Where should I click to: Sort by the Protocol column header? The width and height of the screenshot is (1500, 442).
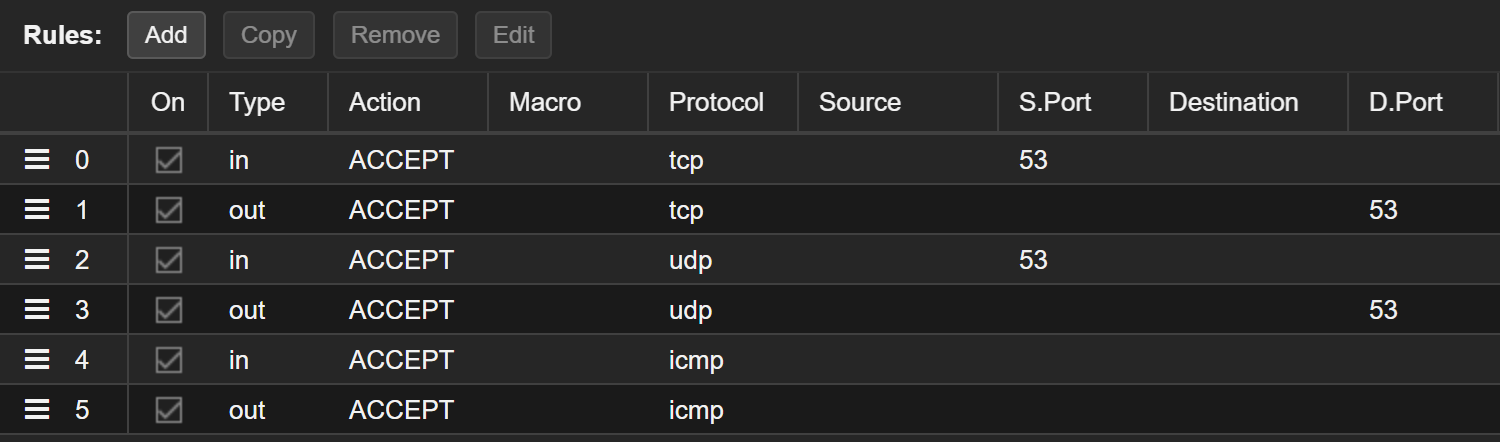pyautogui.click(x=723, y=102)
